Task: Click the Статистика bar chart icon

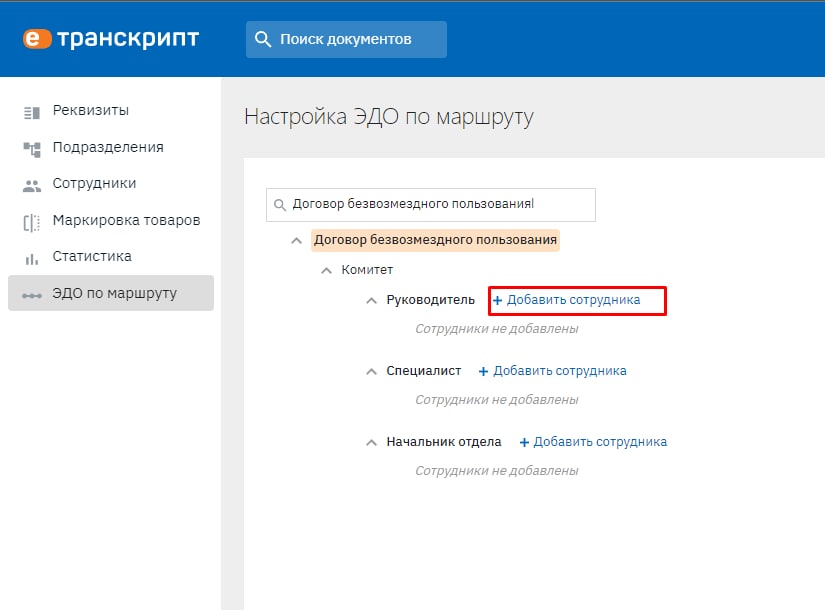Action: point(32,258)
